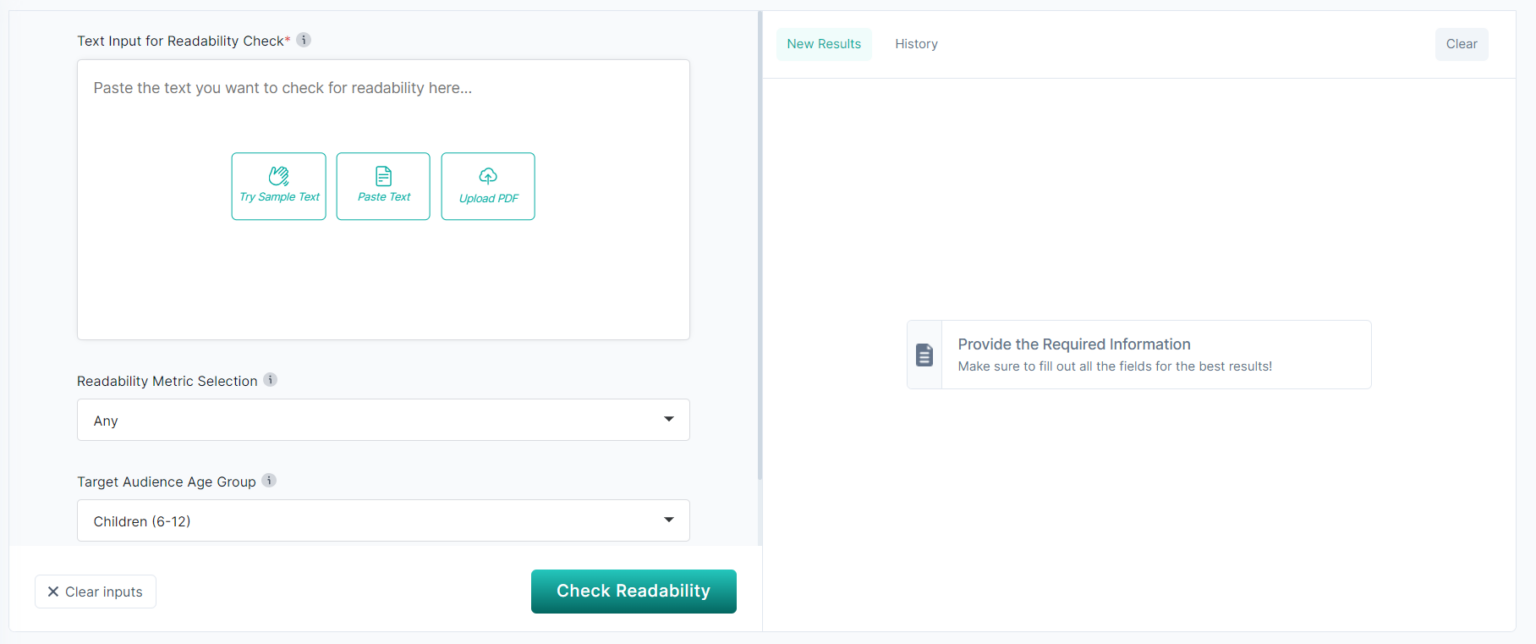
Task: Click the Upload PDF button label
Action: (488, 198)
